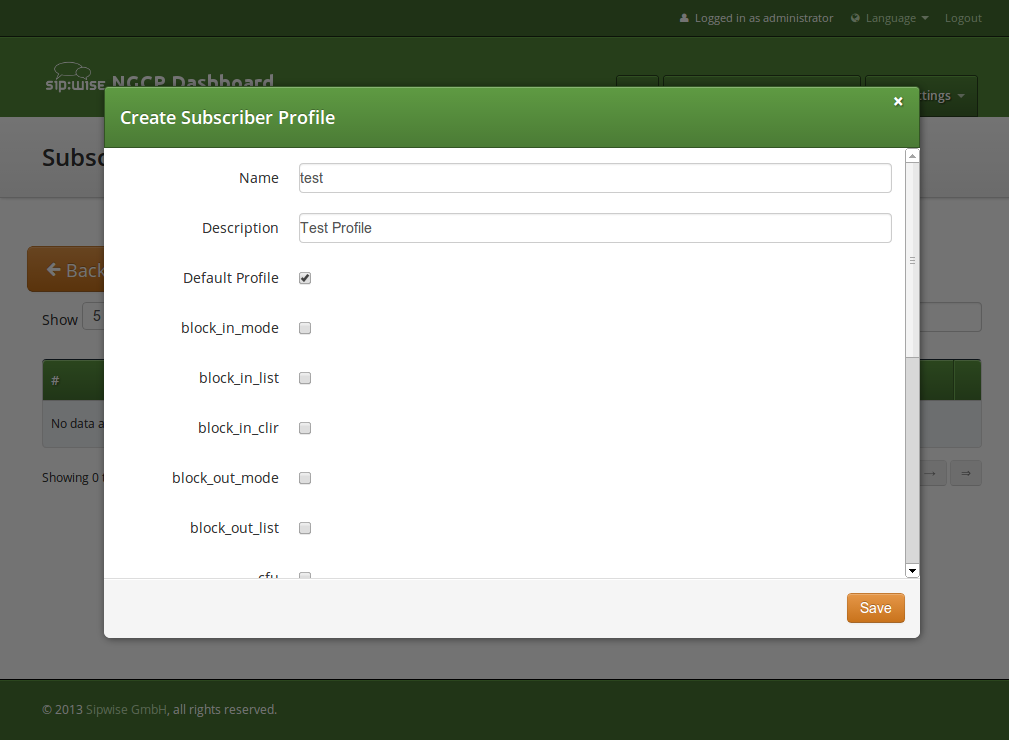Click the Sipwise GmbH footer link
Viewport: 1009px width, 740px height.
[124, 709]
